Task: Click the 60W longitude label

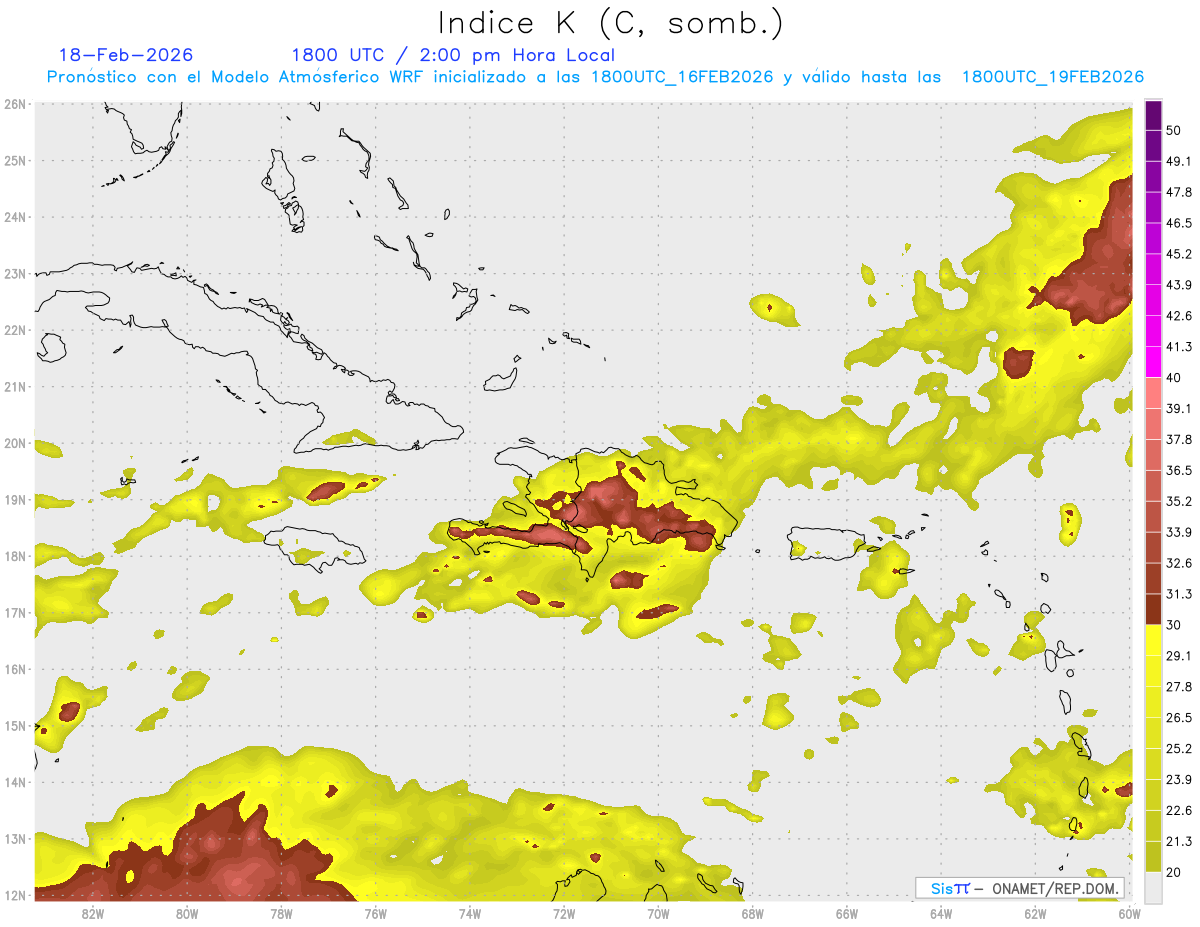Action: 1129,913
